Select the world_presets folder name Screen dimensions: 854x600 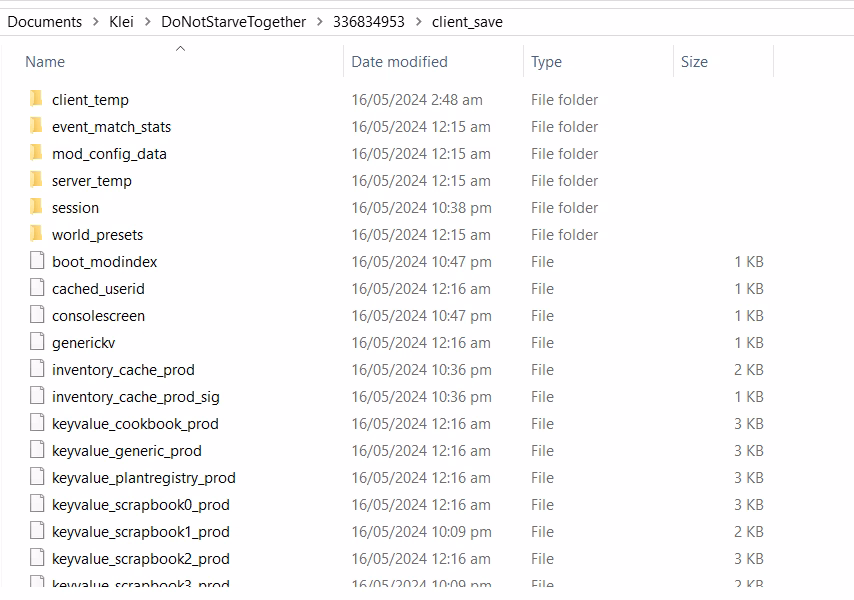click(x=97, y=235)
